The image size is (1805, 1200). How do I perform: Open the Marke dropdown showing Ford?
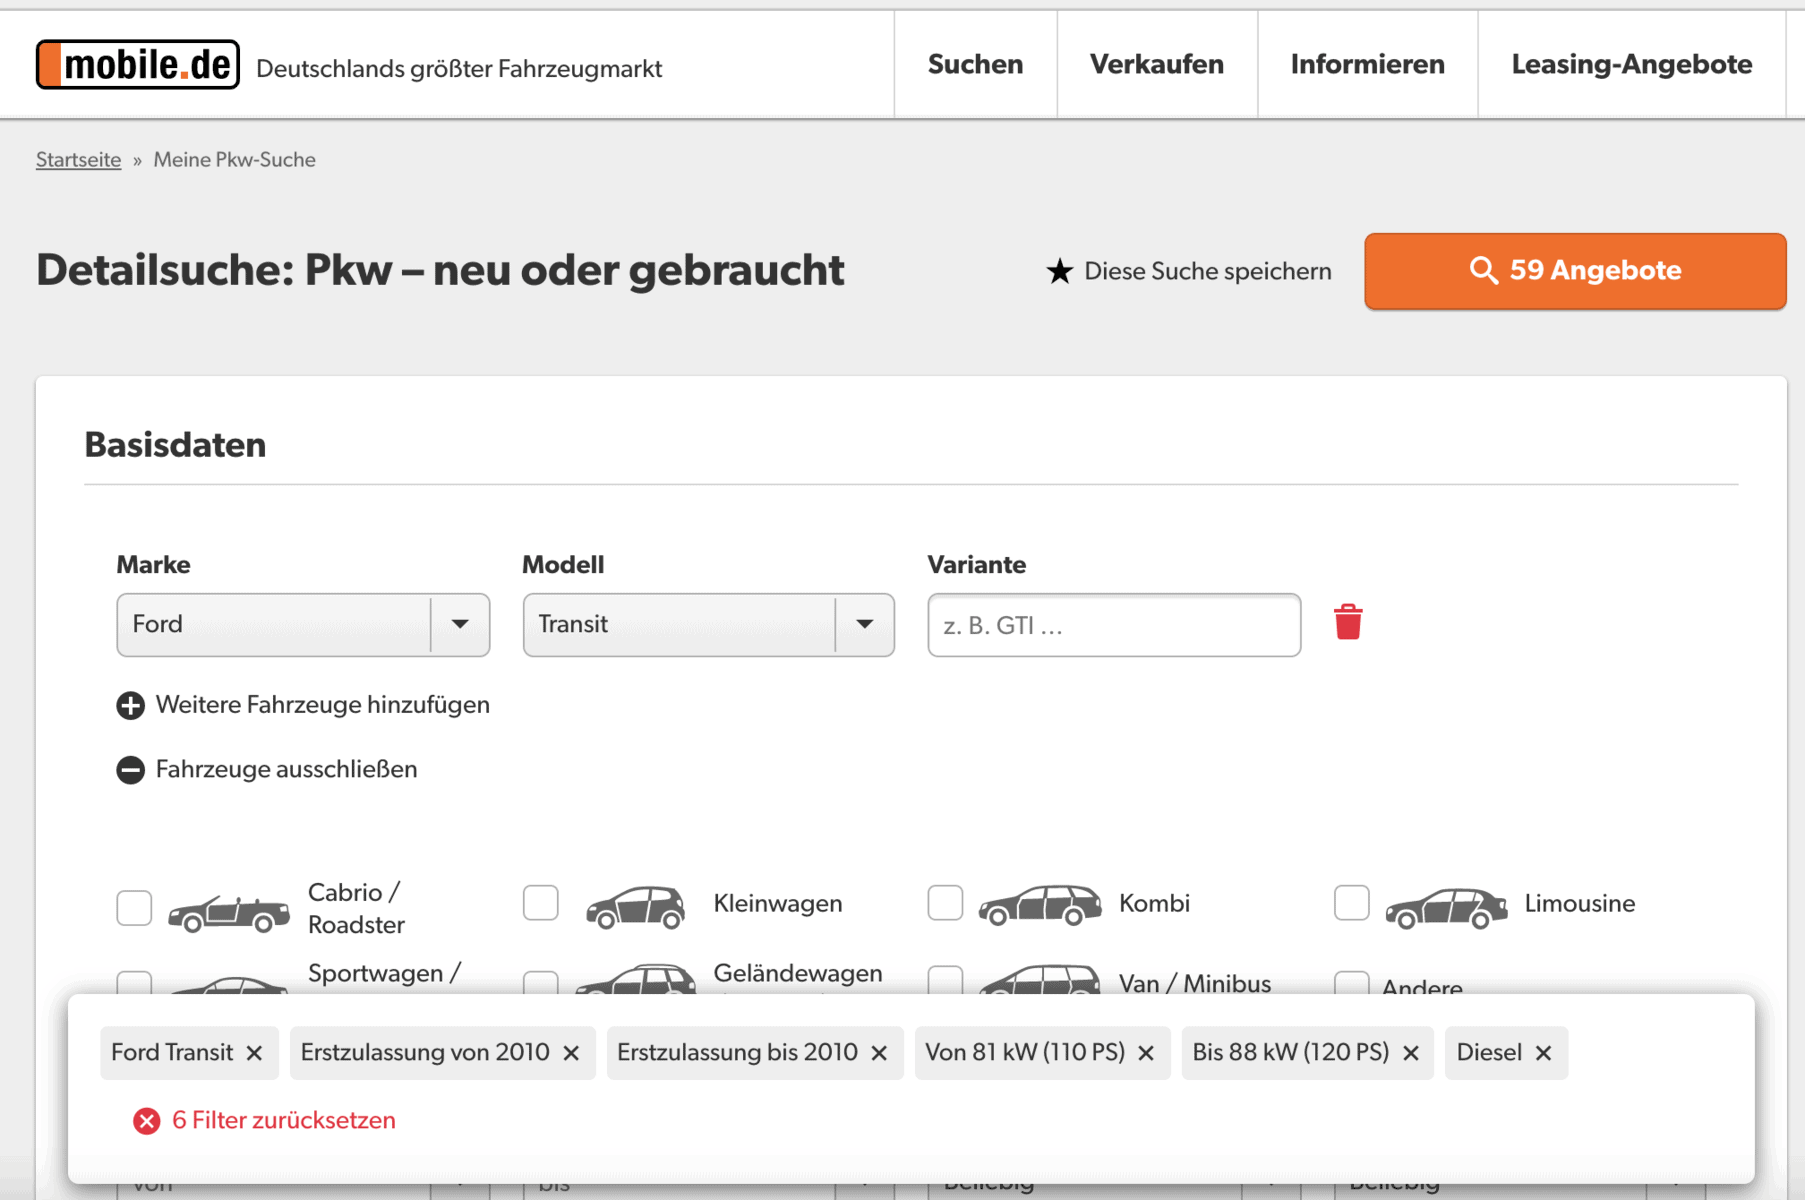(303, 625)
